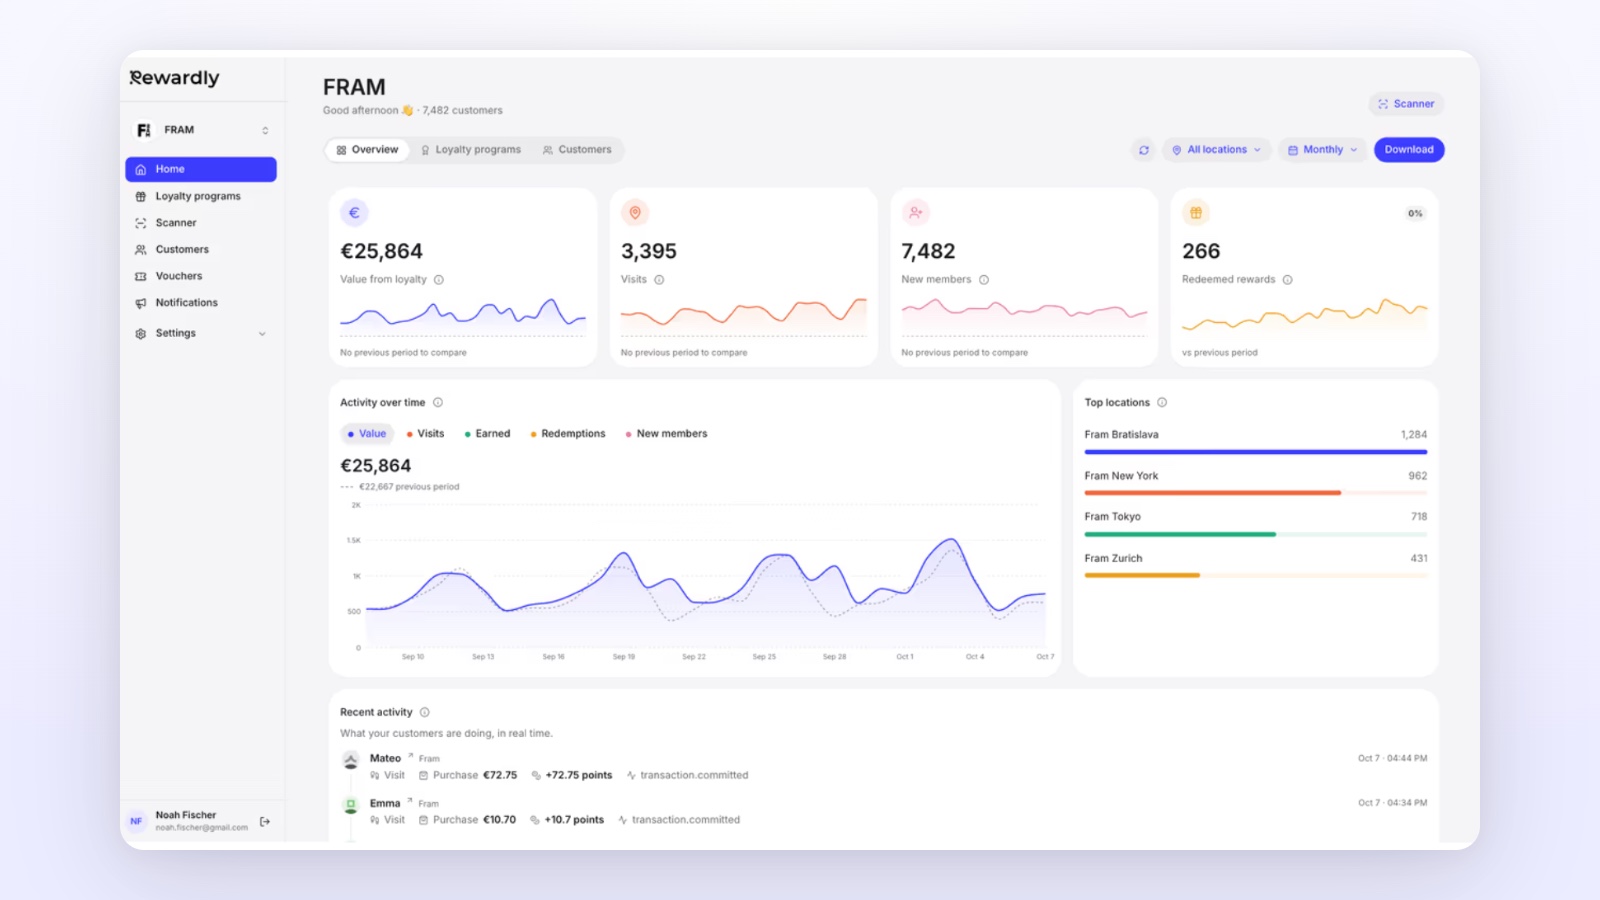The height and width of the screenshot is (900, 1600).
Task: Click the Download button
Action: pos(1409,150)
